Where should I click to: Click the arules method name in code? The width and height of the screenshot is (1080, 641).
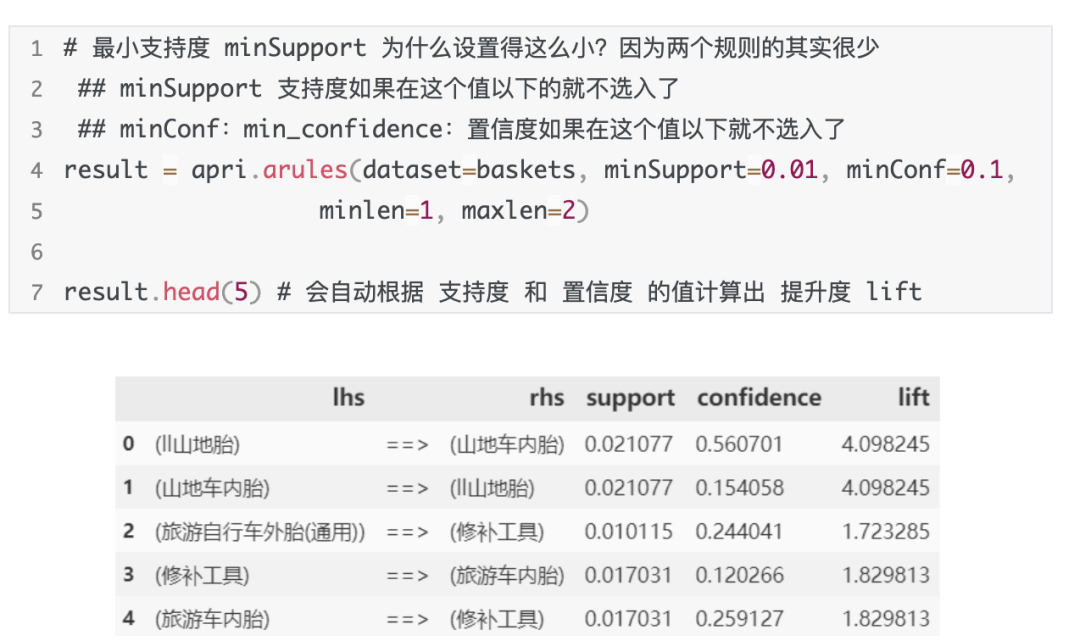coord(304,169)
